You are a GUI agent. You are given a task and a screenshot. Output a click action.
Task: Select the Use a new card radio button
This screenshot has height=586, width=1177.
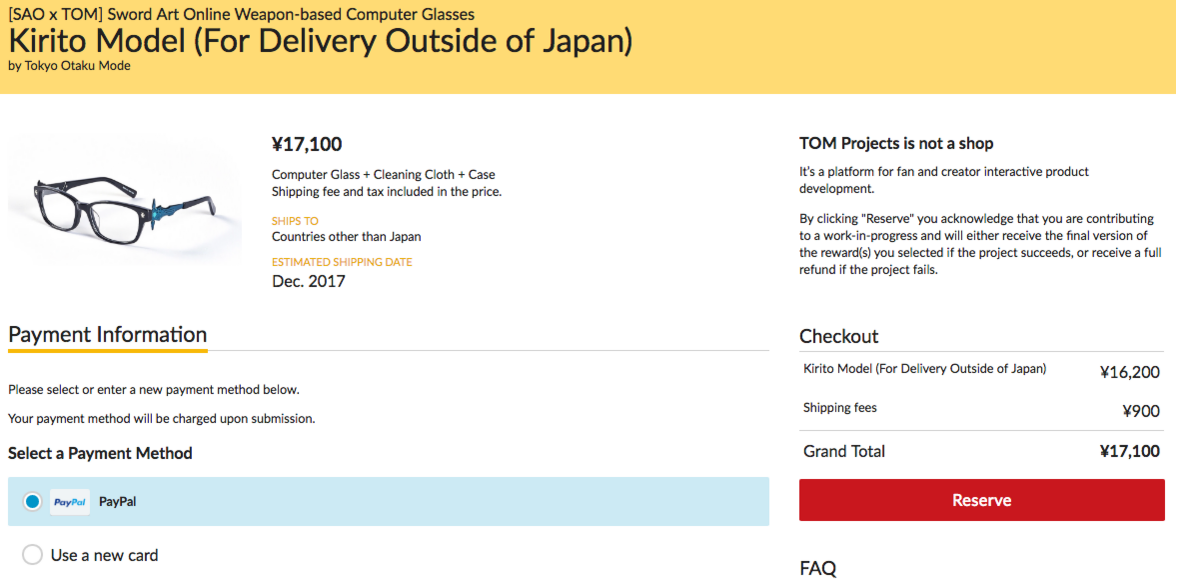pos(32,555)
